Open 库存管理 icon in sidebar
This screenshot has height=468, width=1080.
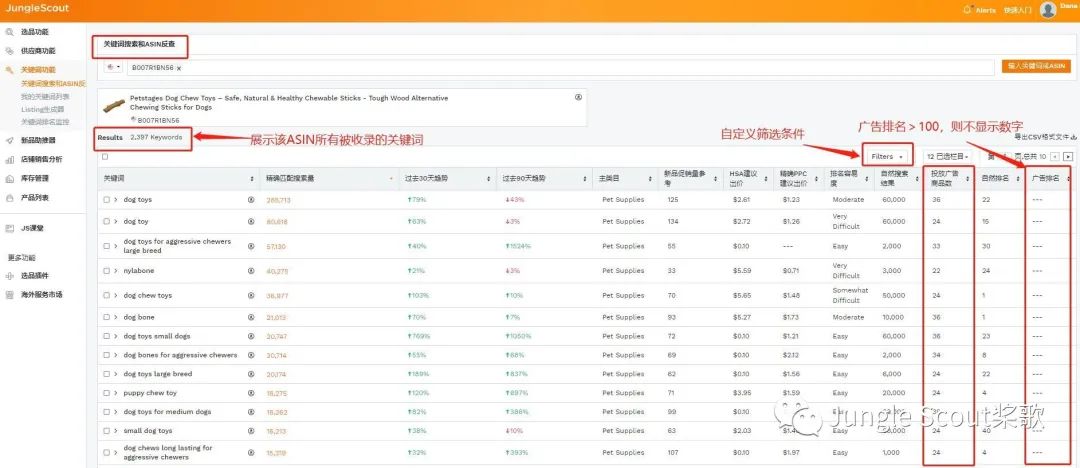tap(9, 179)
